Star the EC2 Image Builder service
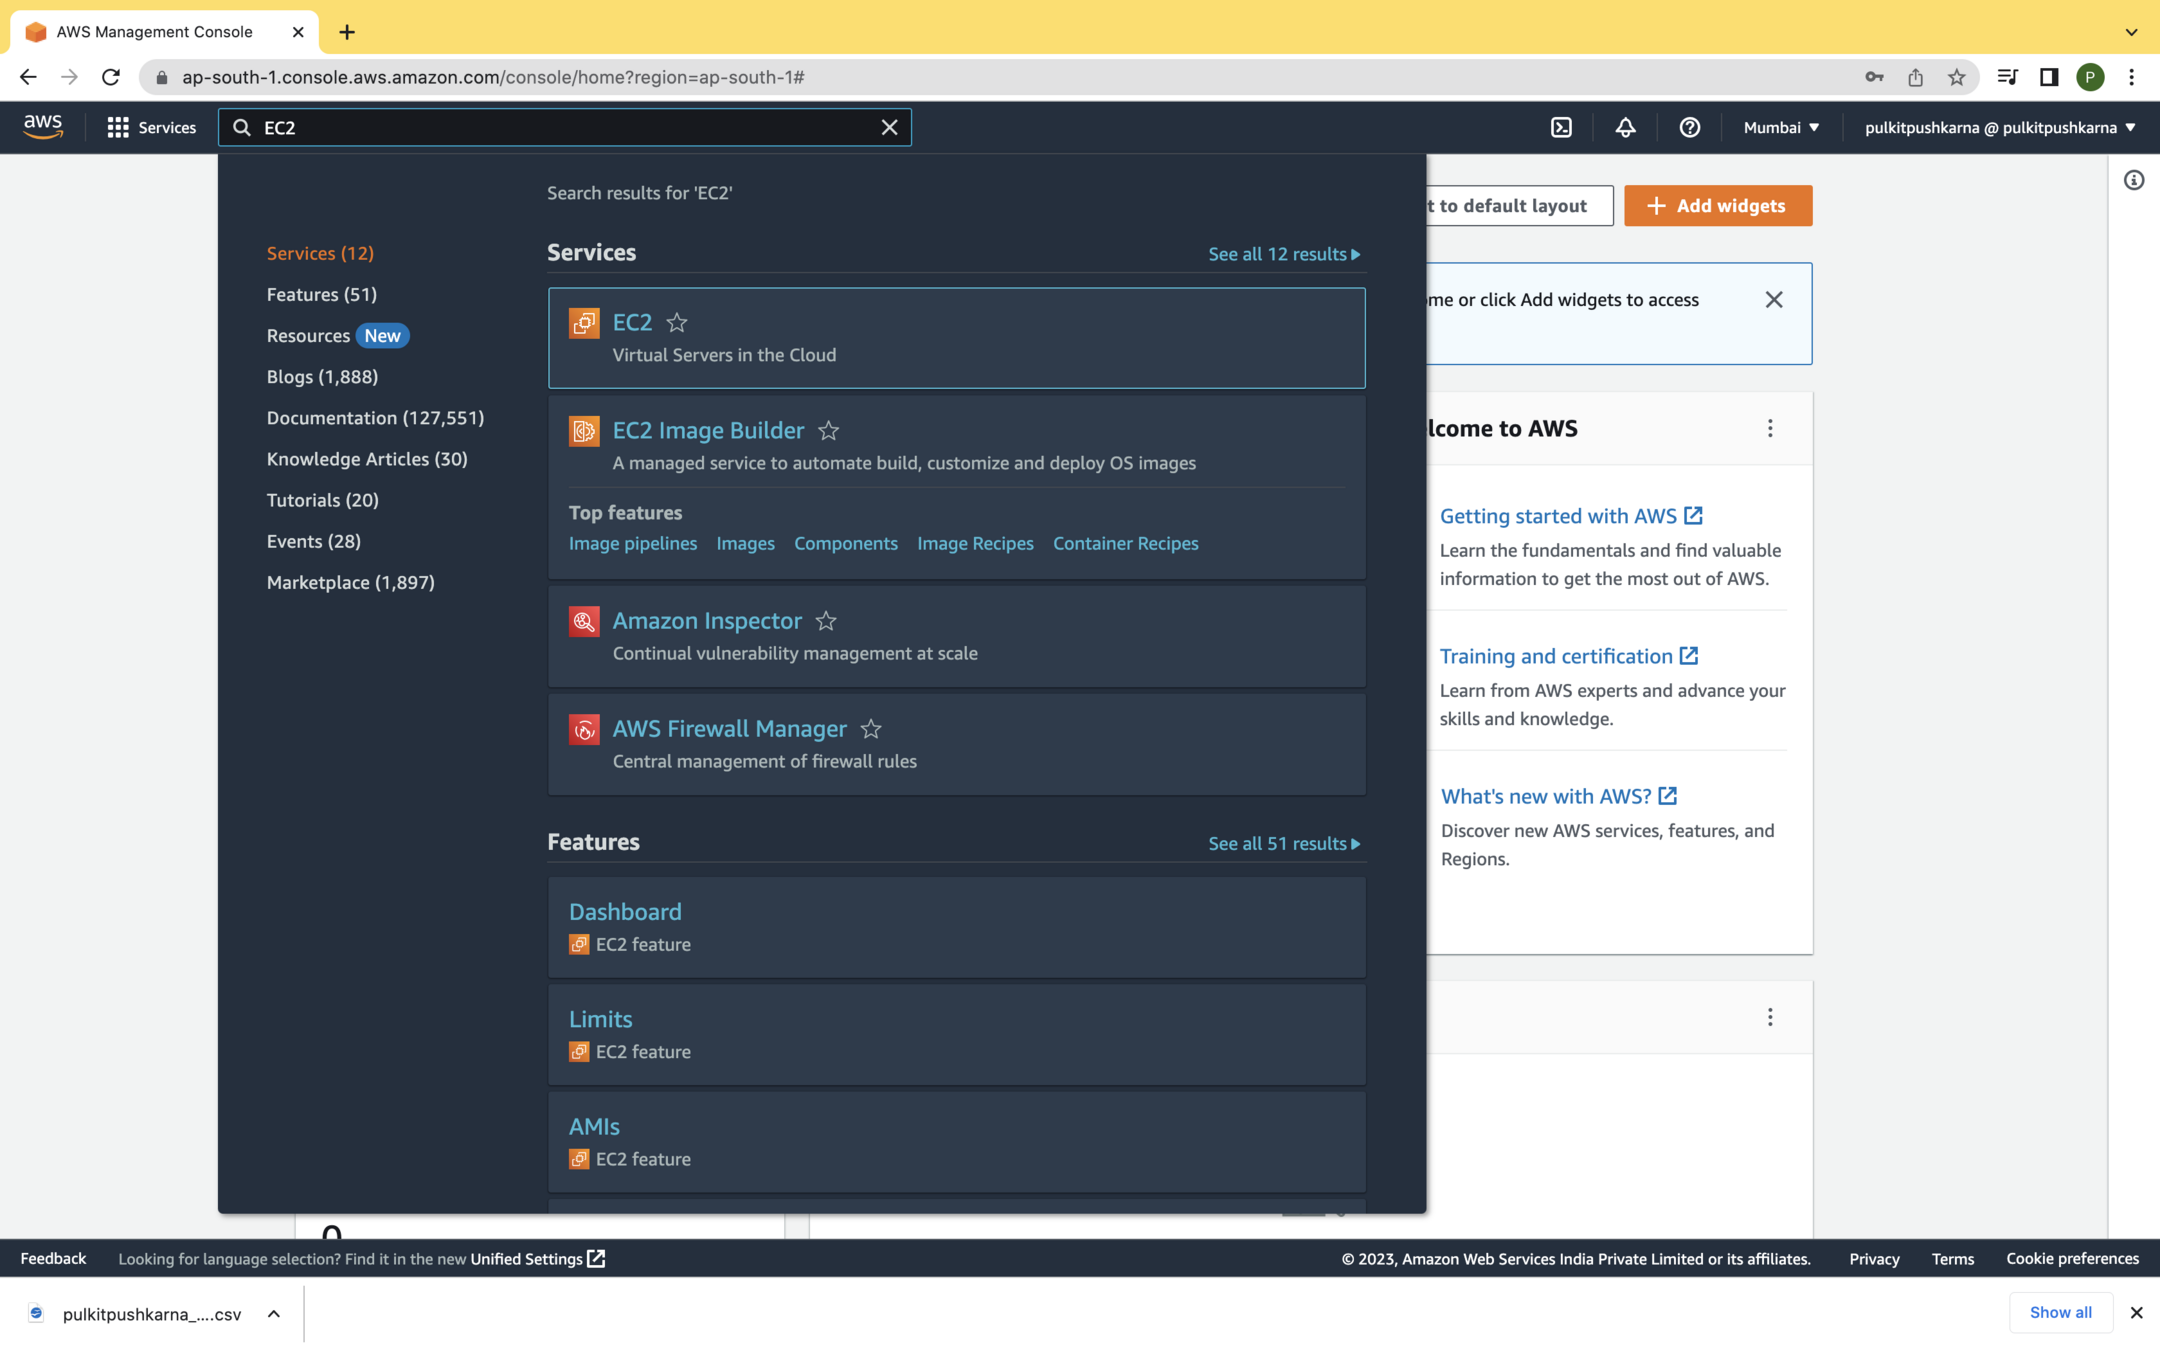Image resolution: width=2160 pixels, height=1350 pixels. point(828,430)
